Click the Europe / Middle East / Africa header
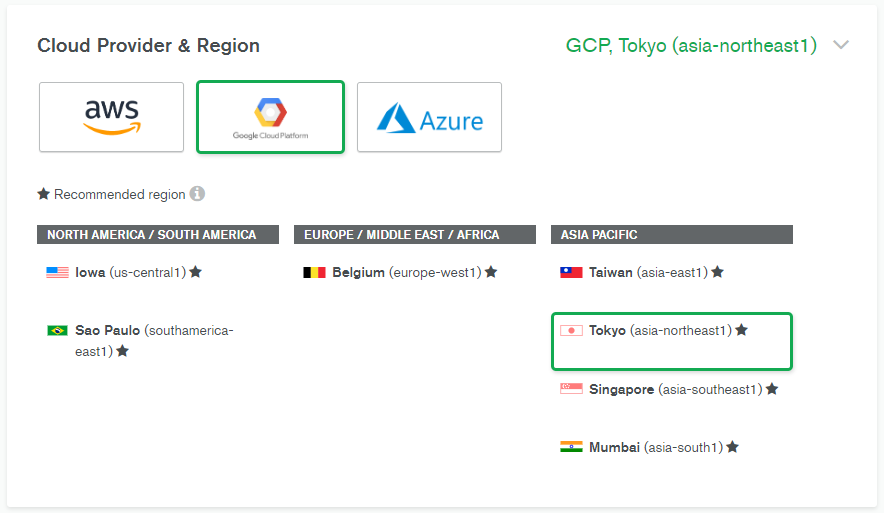This screenshot has width=884, height=513. click(415, 235)
